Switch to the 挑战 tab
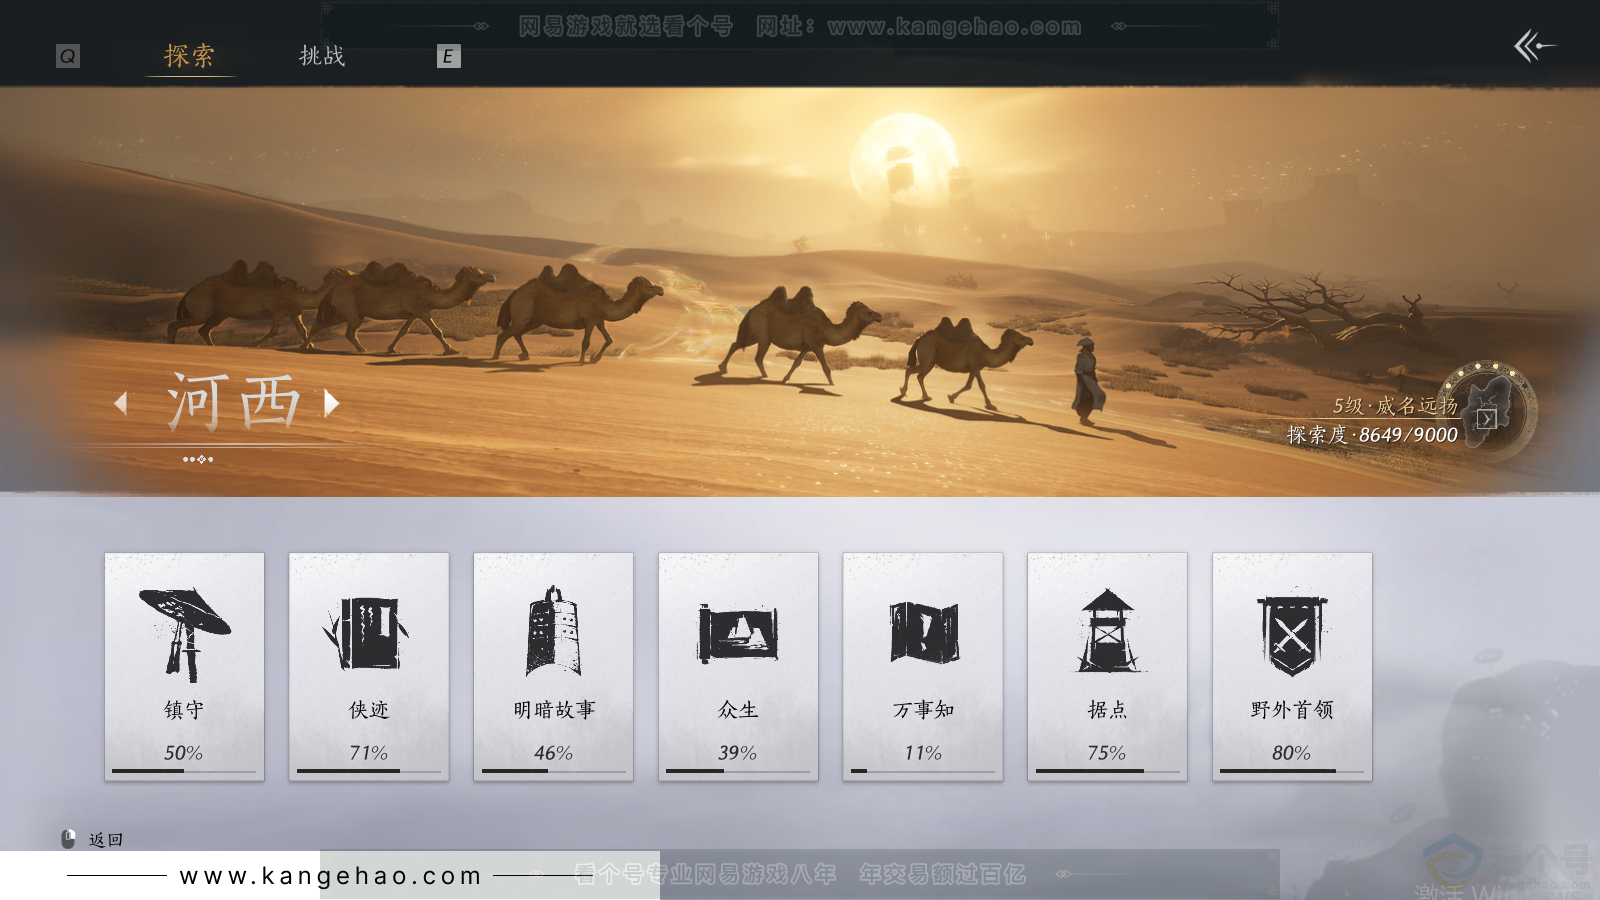Screen dimensions: 1600x900 pos(322,58)
